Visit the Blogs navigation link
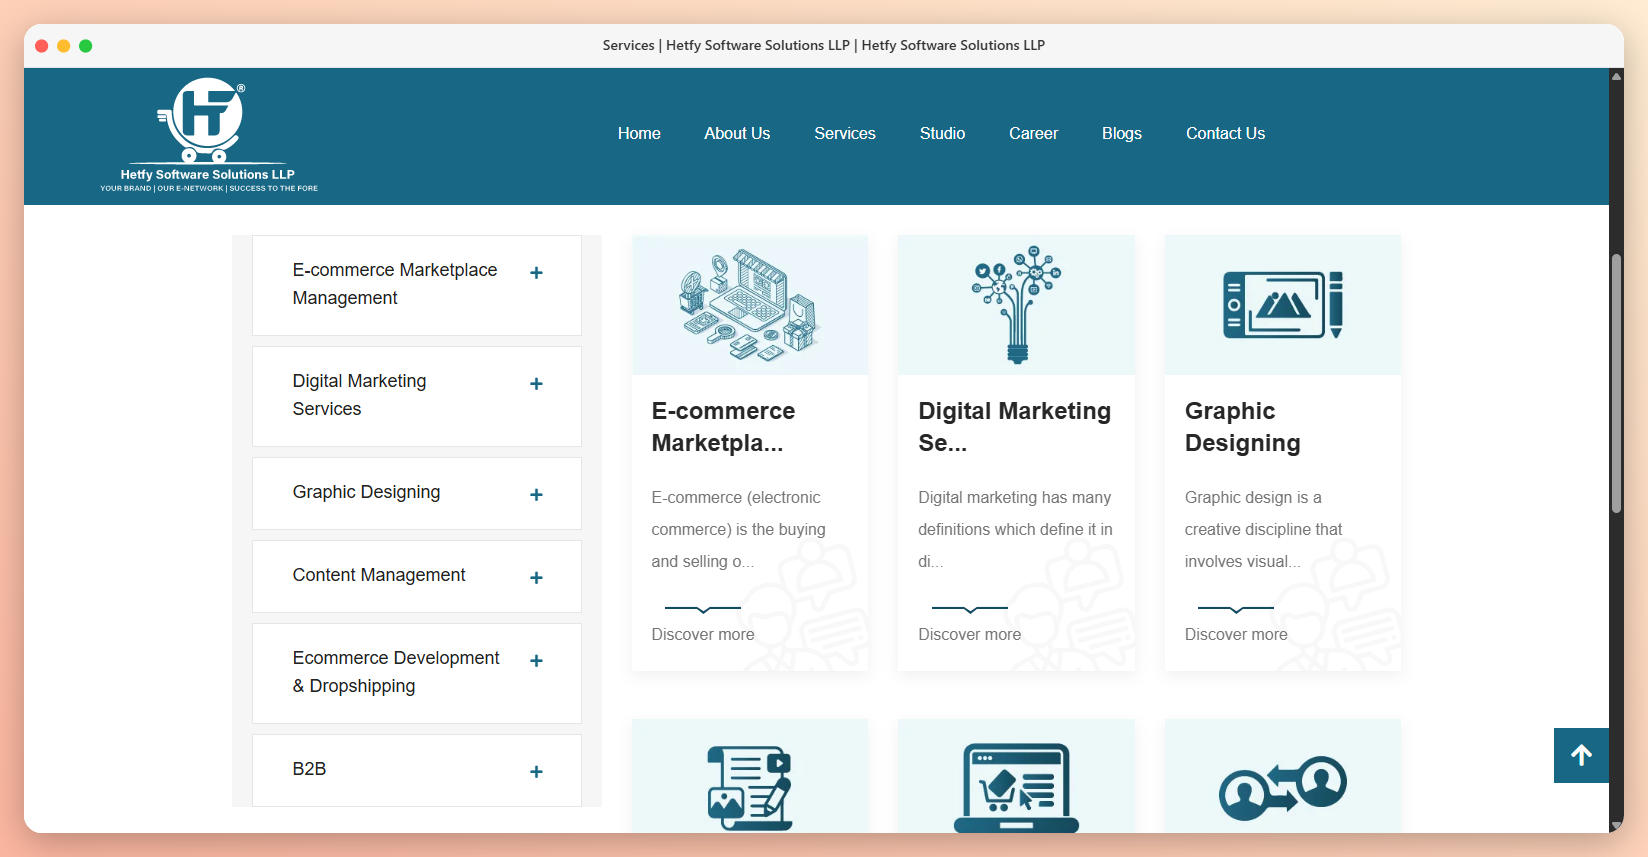 tap(1122, 133)
